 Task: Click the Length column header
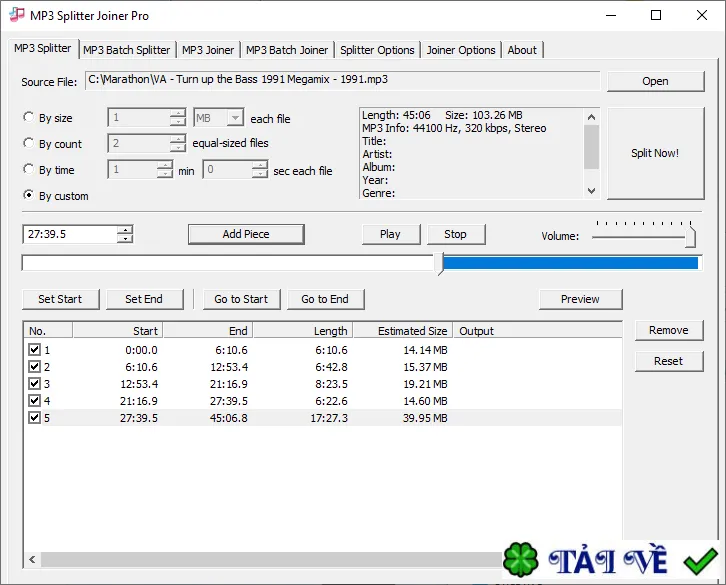click(x=303, y=331)
